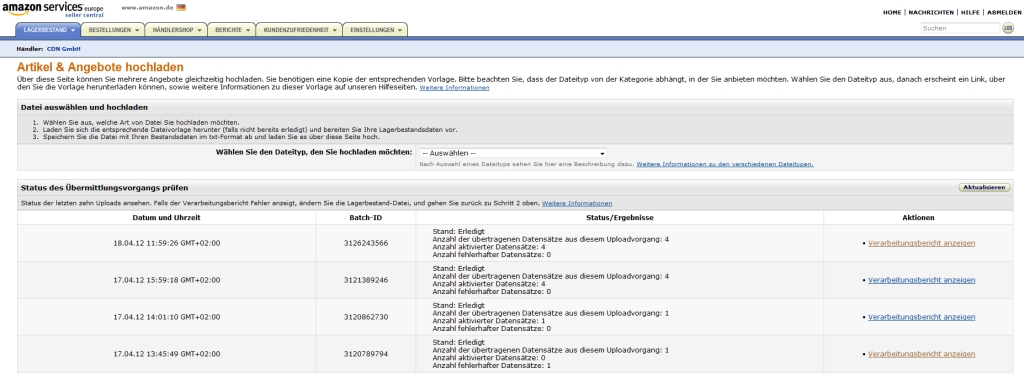Viewport: 1024px width, 374px height.
Task: Expand the Händlershop dropdown arrow
Action: tap(199, 30)
